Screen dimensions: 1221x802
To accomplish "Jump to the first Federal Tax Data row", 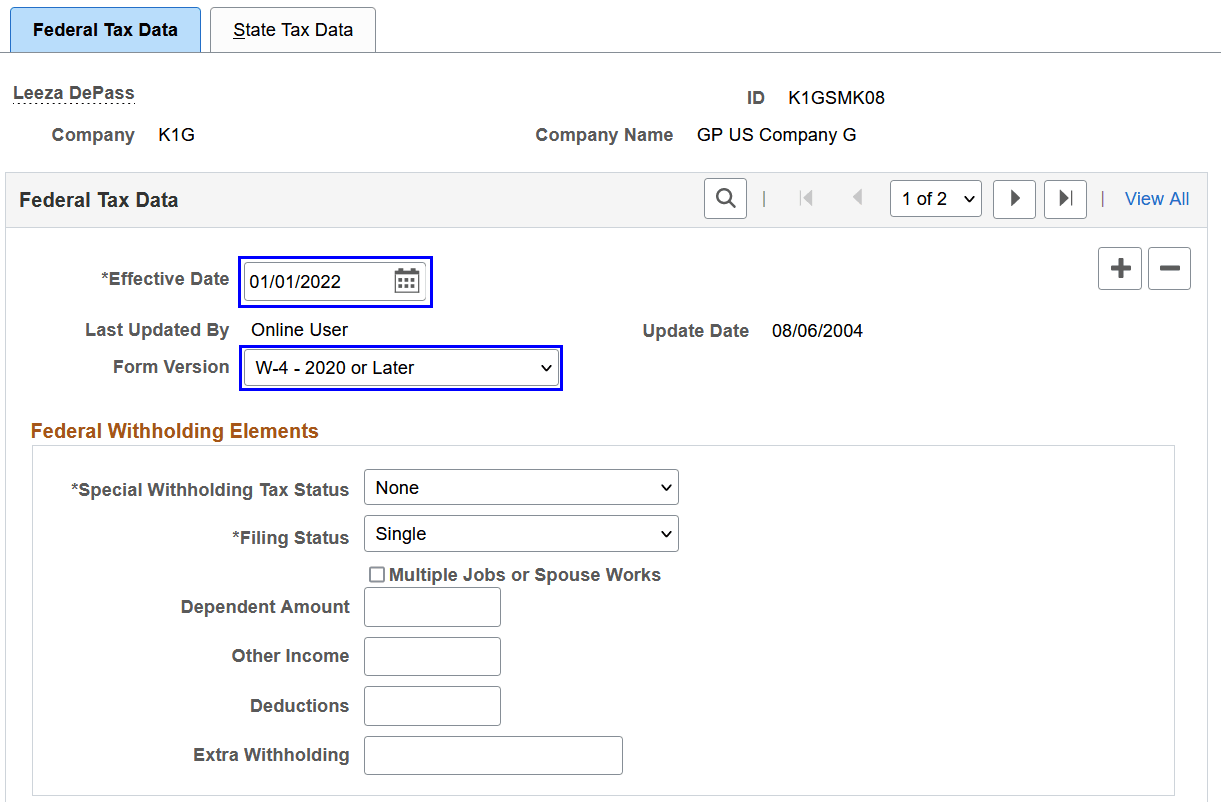I will tap(806, 198).
